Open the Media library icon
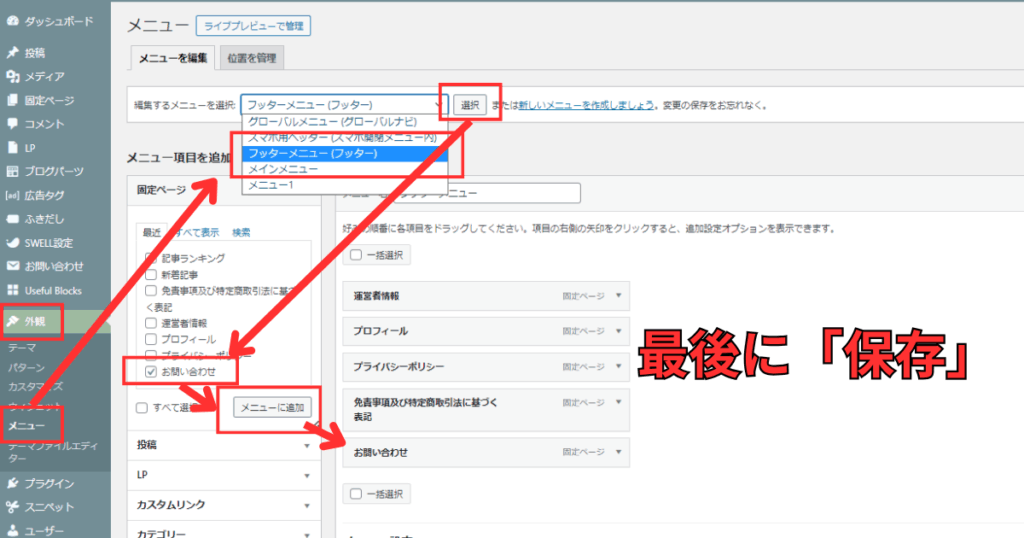The width and height of the screenshot is (1024, 538). coord(12,76)
